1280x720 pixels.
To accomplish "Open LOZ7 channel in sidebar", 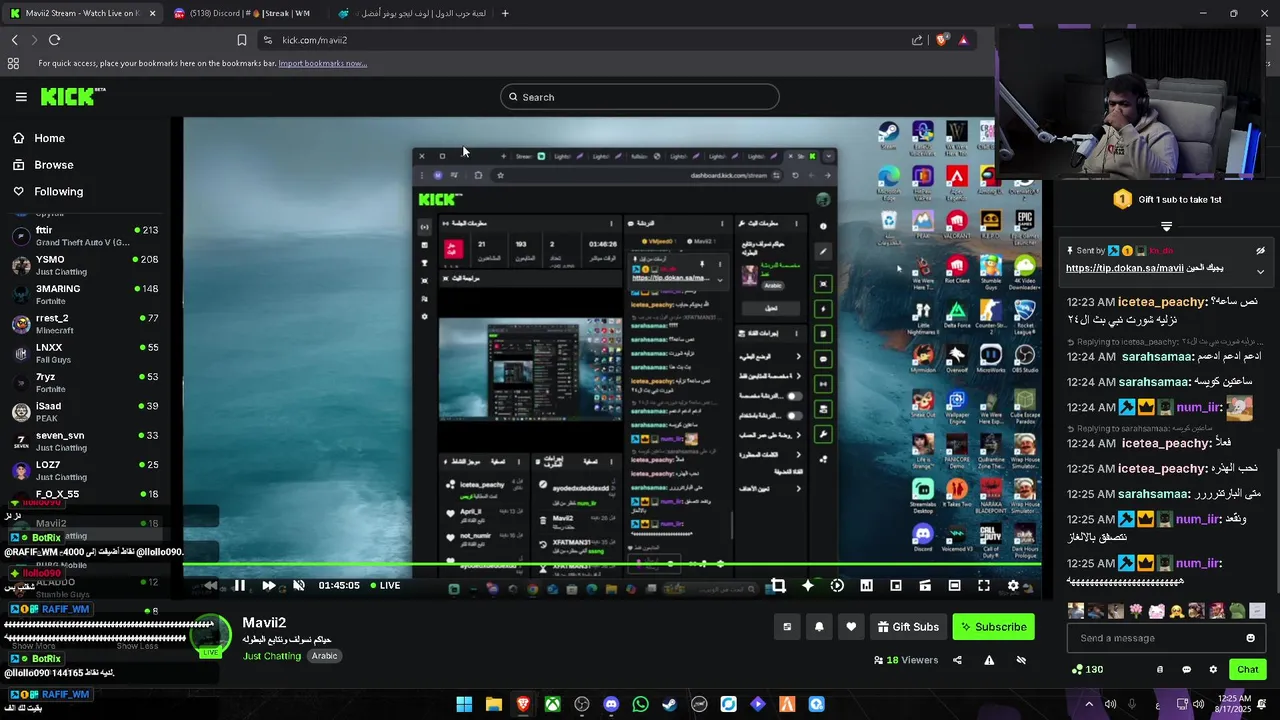I will tap(85, 470).
